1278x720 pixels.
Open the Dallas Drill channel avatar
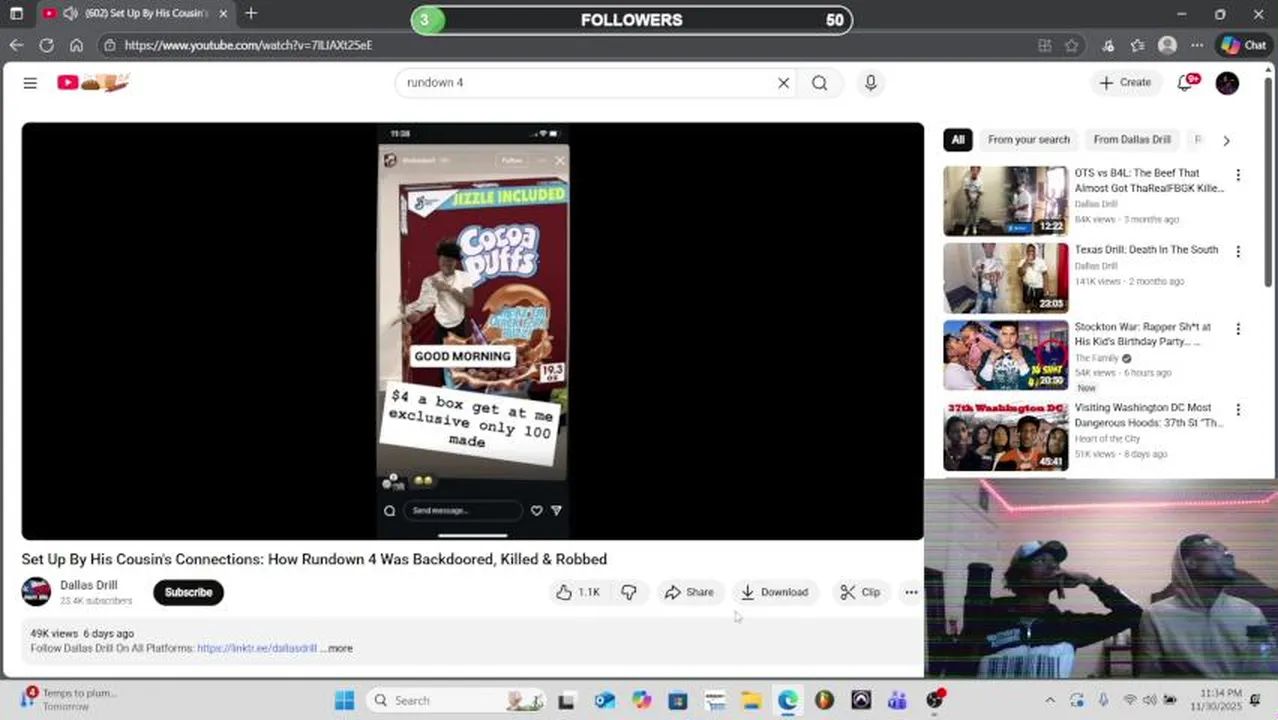(36, 592)
